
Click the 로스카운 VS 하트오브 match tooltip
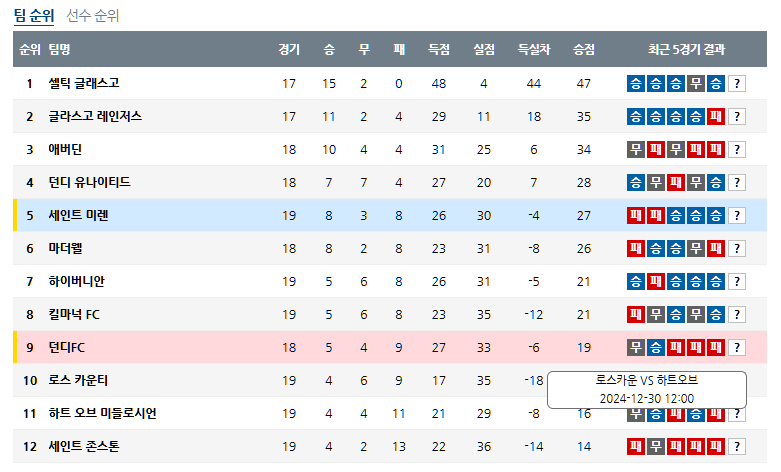(647, 390)
